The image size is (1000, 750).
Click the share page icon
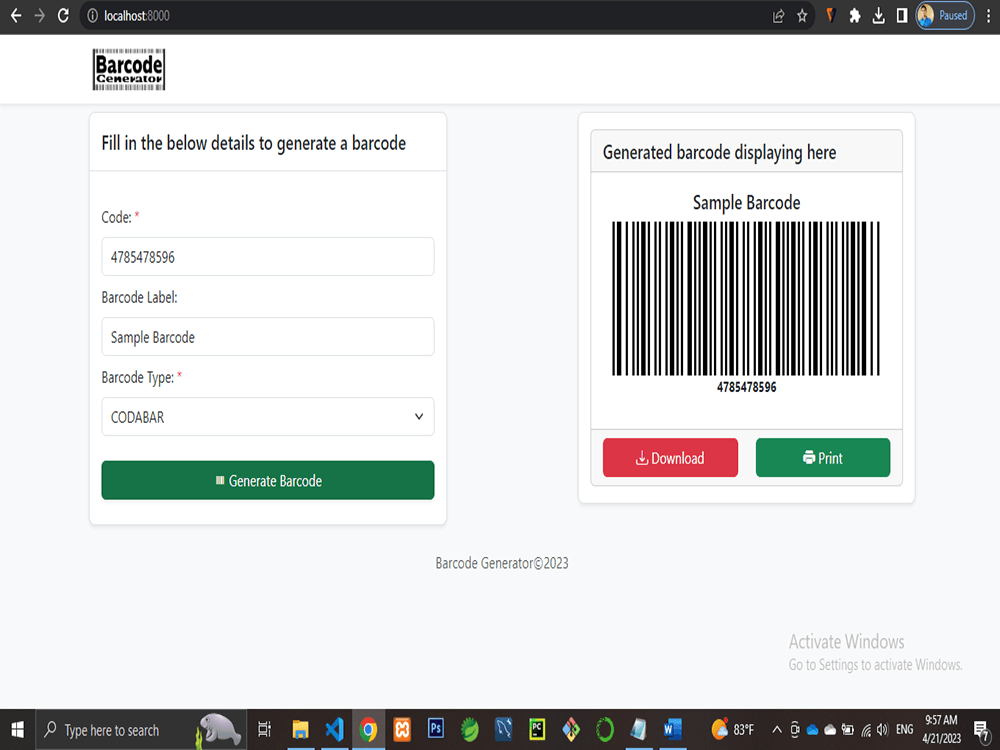(778, 16)
